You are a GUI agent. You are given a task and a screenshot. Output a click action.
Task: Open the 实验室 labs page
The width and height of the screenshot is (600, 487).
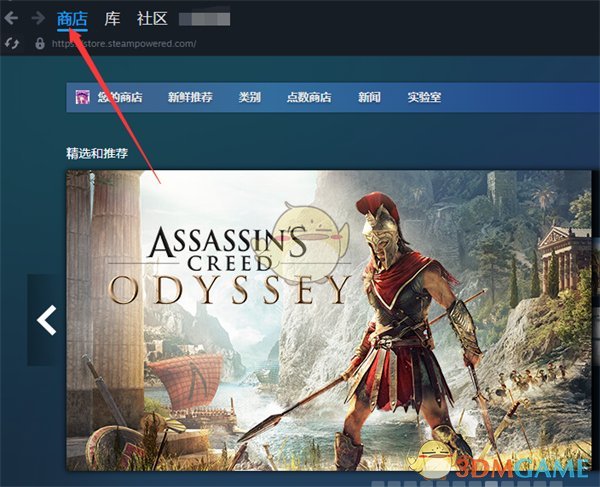[x=424, y=97]
